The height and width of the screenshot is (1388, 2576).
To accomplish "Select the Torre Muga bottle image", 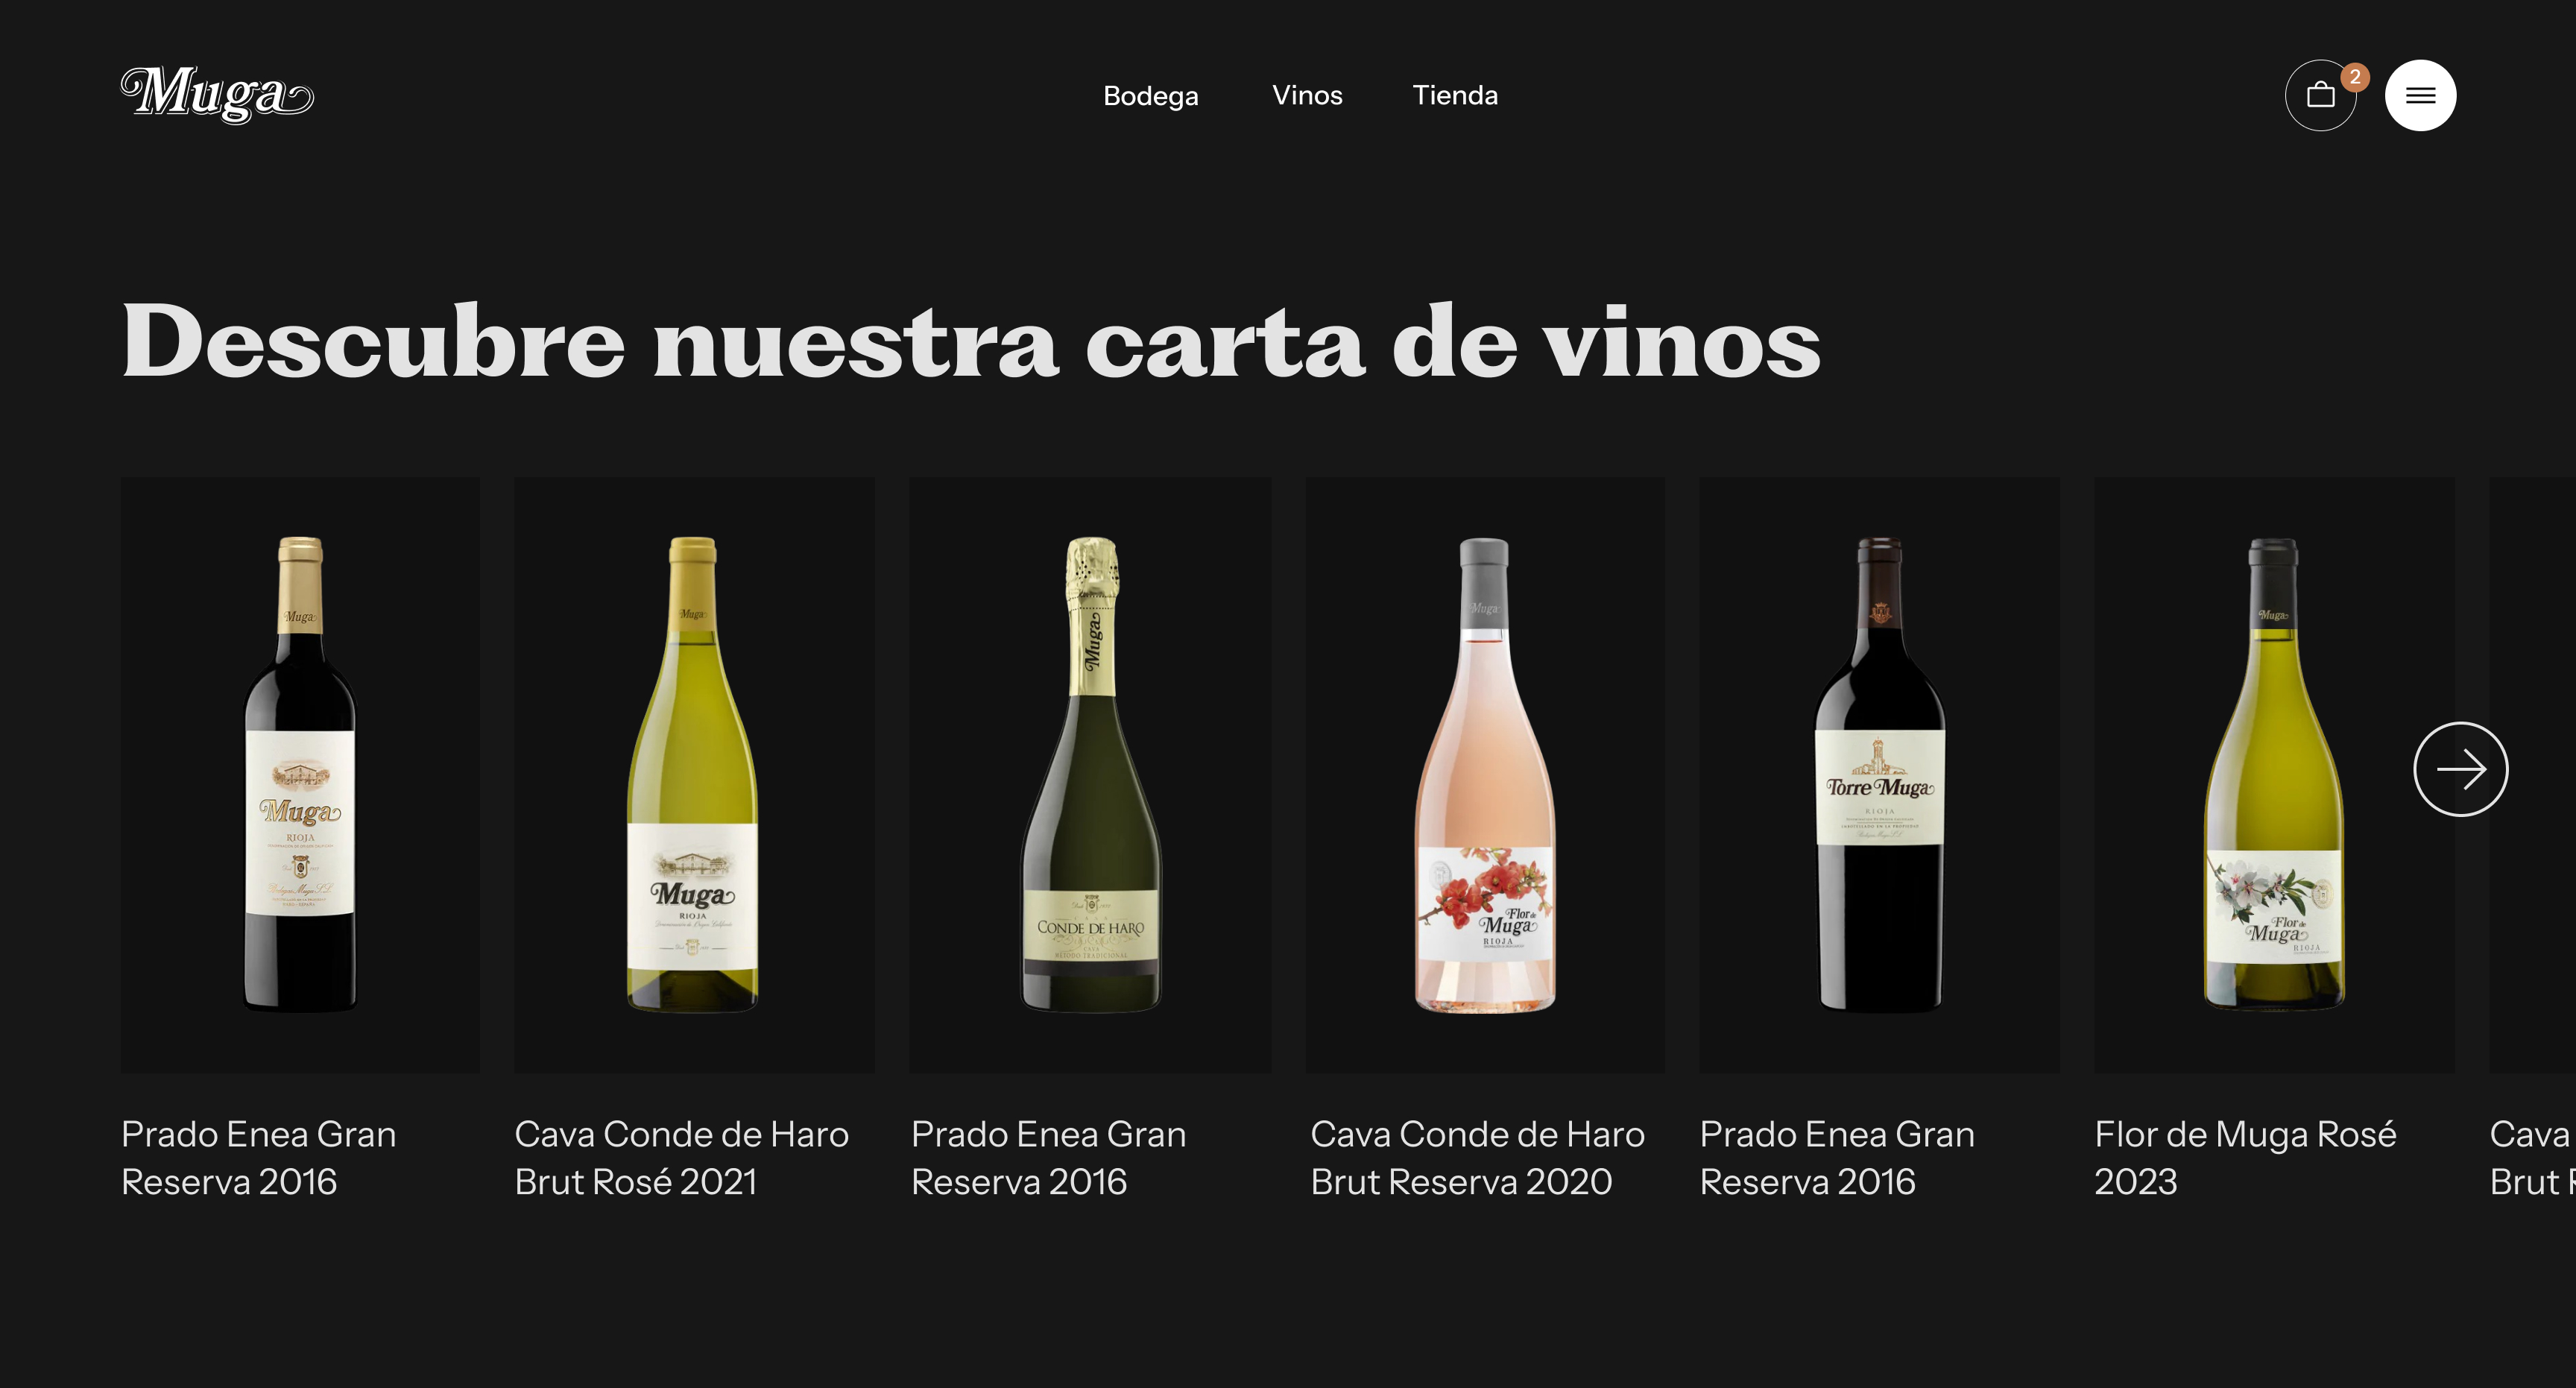I will click(1880, 775).
